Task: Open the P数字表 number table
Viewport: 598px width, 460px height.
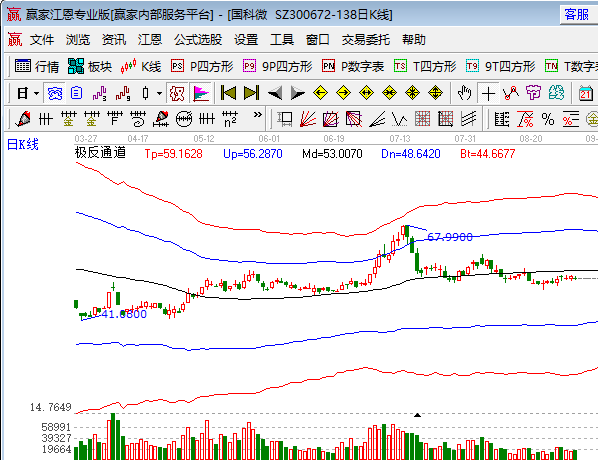Action: tap(353, 66)
